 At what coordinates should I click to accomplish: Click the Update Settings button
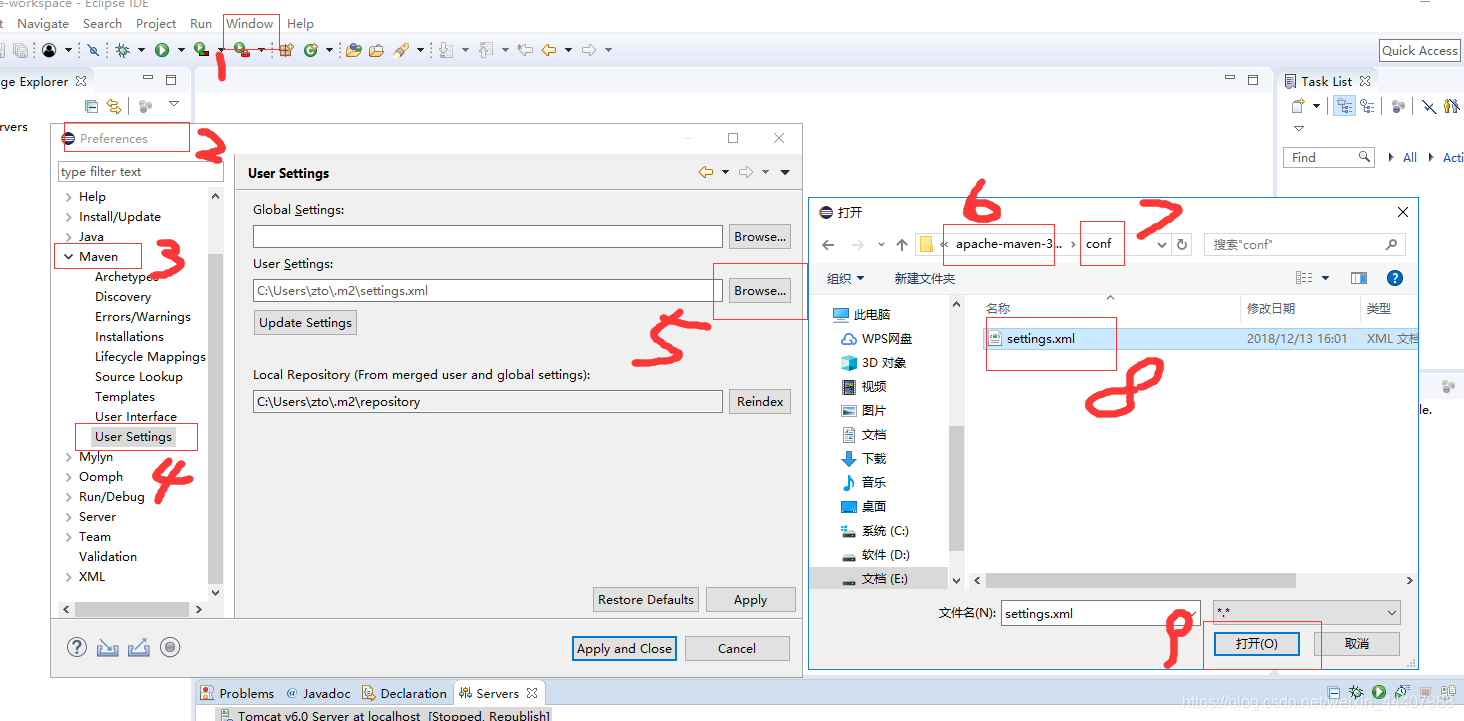[x=305, y=323]
